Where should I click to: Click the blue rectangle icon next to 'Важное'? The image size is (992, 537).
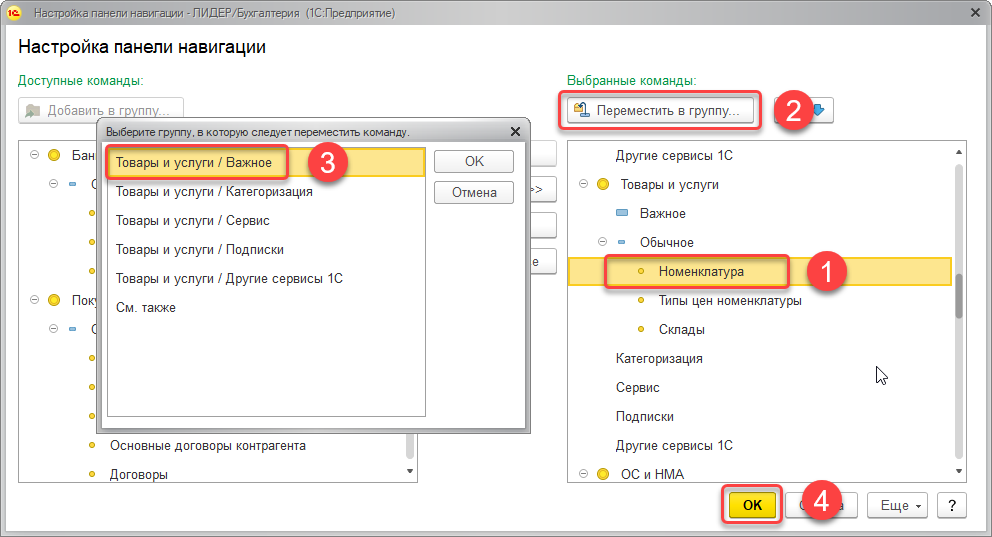click(x=622, y=213)
